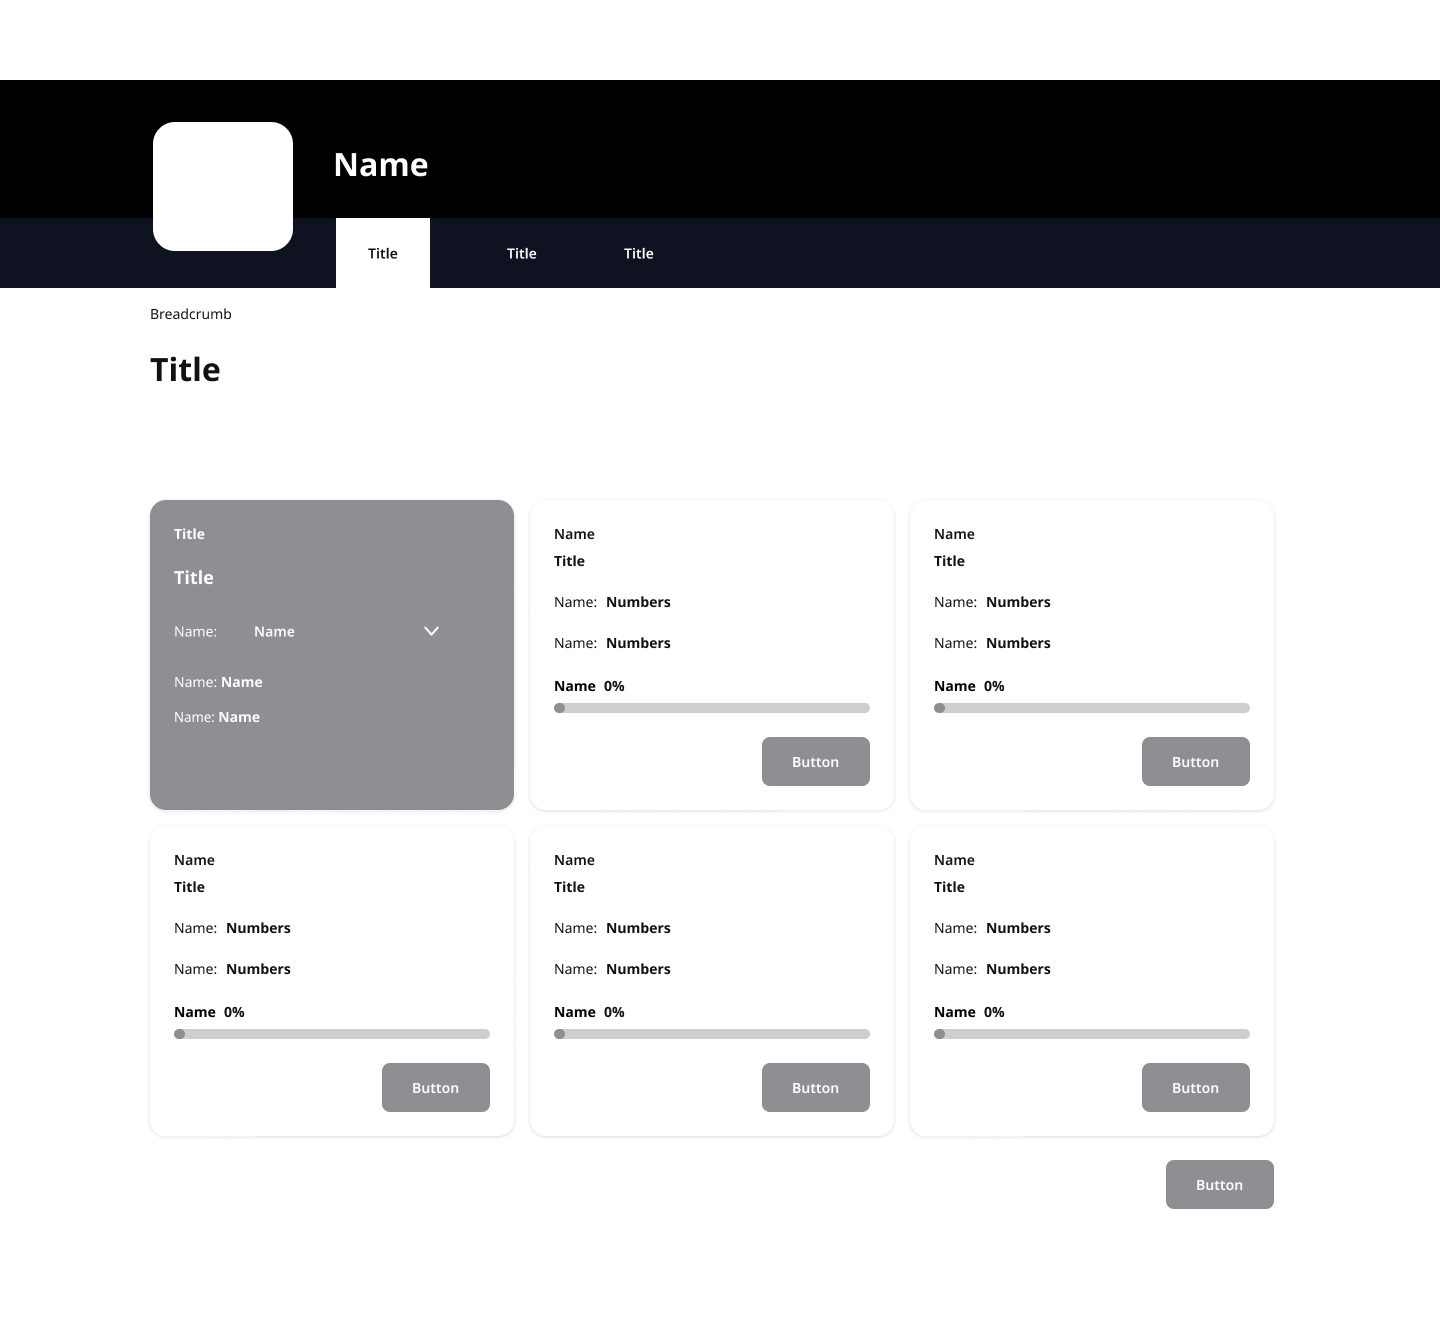This screenshot has width=1440, height=1321.
Task: Click the progress bar in first-row middle card
Action: tap(712, 708)
